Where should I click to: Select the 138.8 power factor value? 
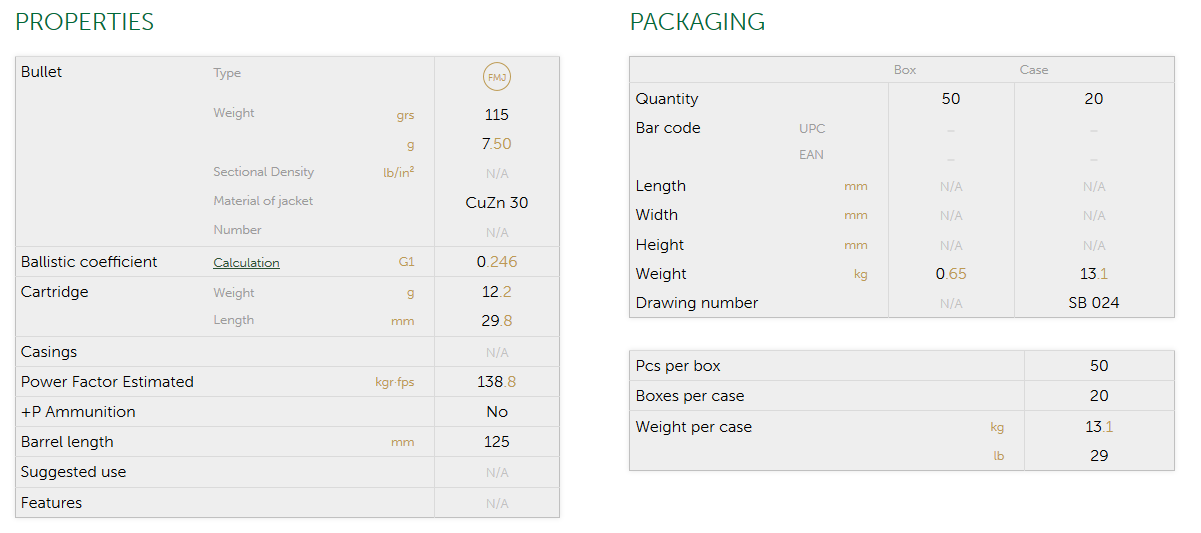[497, 382]
